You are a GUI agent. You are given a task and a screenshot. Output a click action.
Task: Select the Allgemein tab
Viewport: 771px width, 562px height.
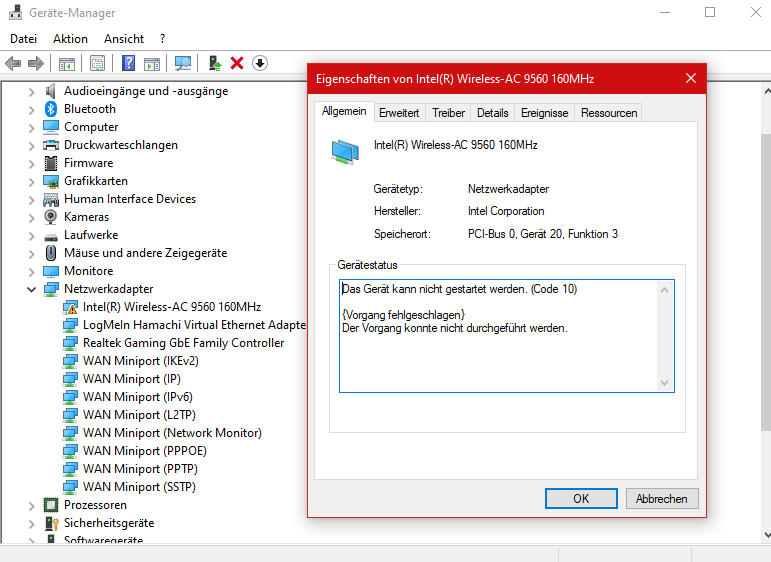344,112
